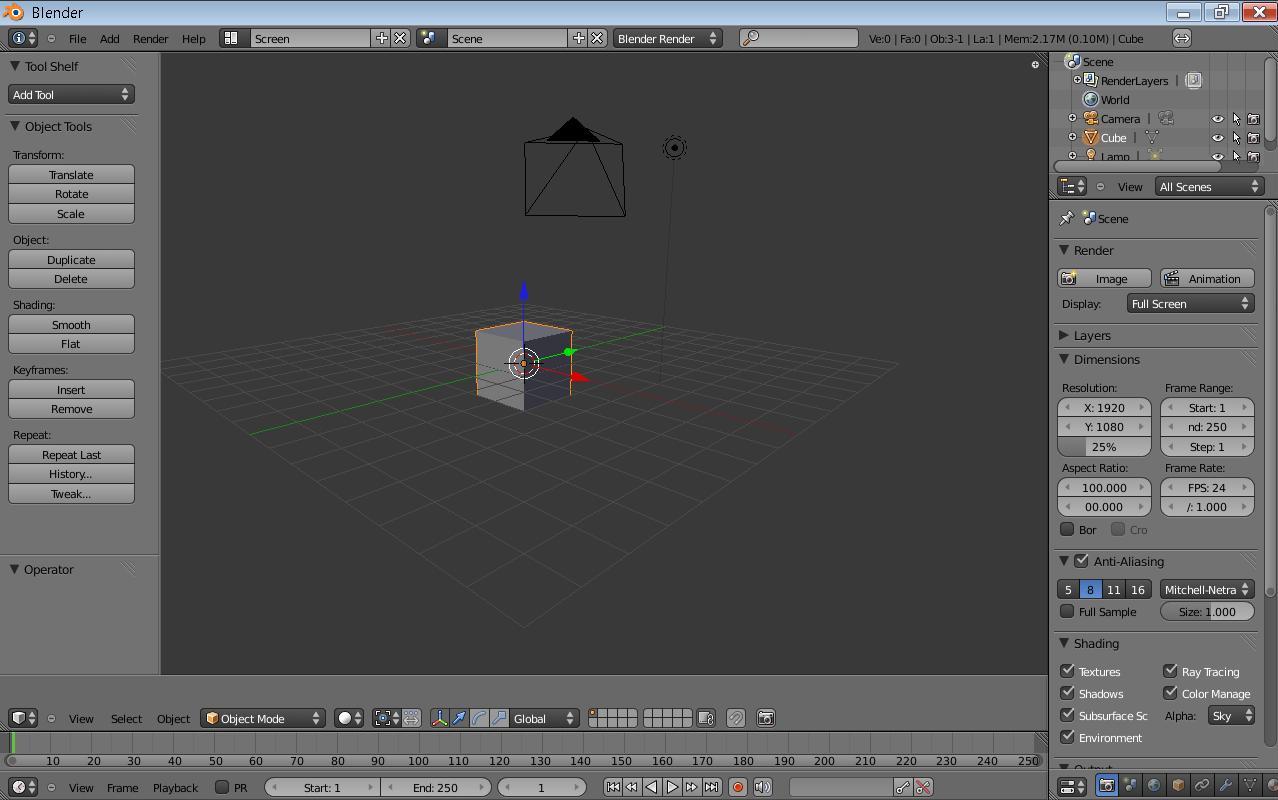Expand the collapsed Layers panel

(x=1091, y=335)
